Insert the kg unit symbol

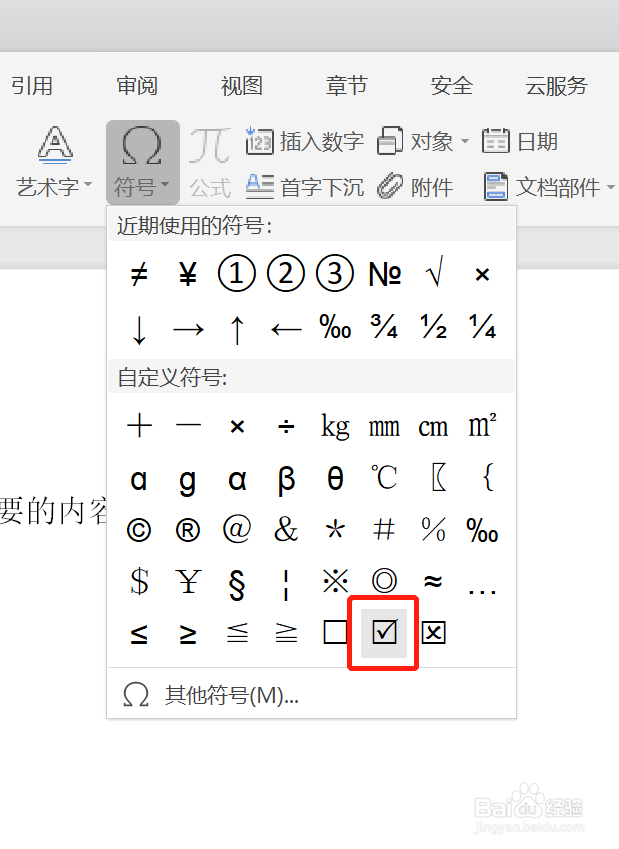pyautogui.click(x=335, y=428)
